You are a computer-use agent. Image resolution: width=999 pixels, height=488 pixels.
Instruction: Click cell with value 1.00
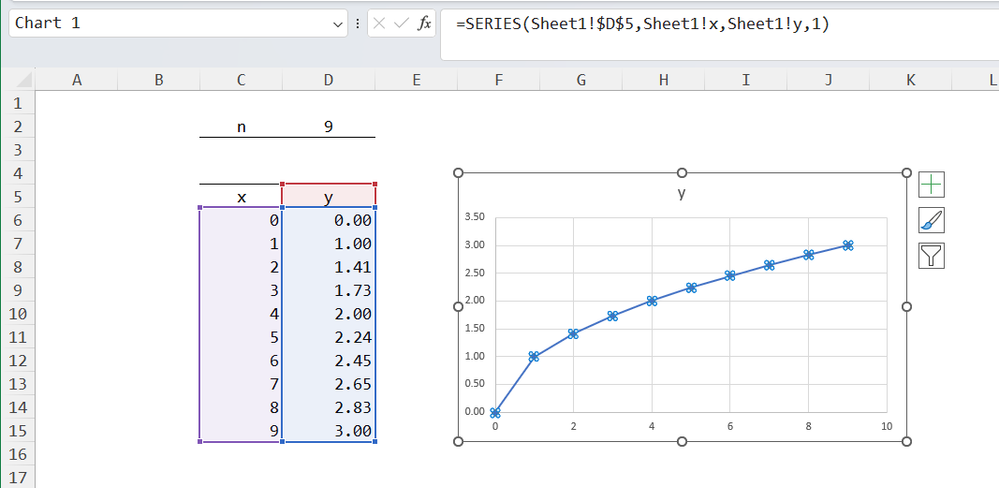[x=328, y=244]
